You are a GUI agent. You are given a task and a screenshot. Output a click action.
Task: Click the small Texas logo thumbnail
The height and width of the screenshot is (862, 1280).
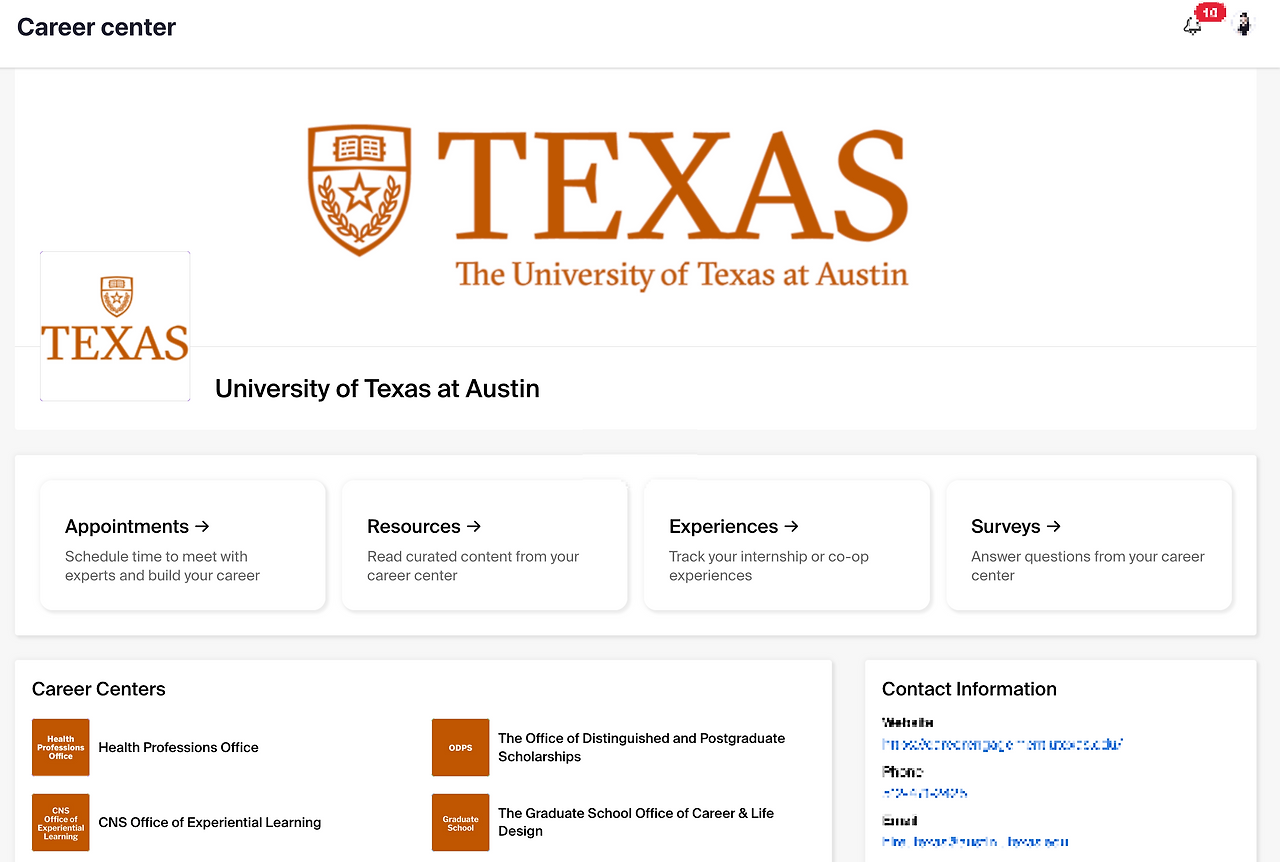(x=115, y=326)
